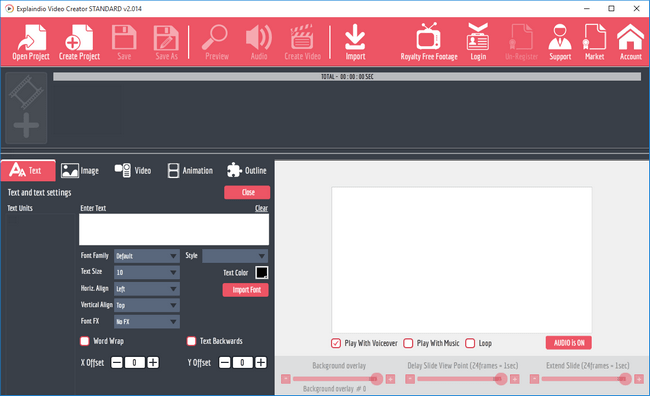Decrease Y Offset with minus button
The image size is (650, 396).
coord(224,362)
